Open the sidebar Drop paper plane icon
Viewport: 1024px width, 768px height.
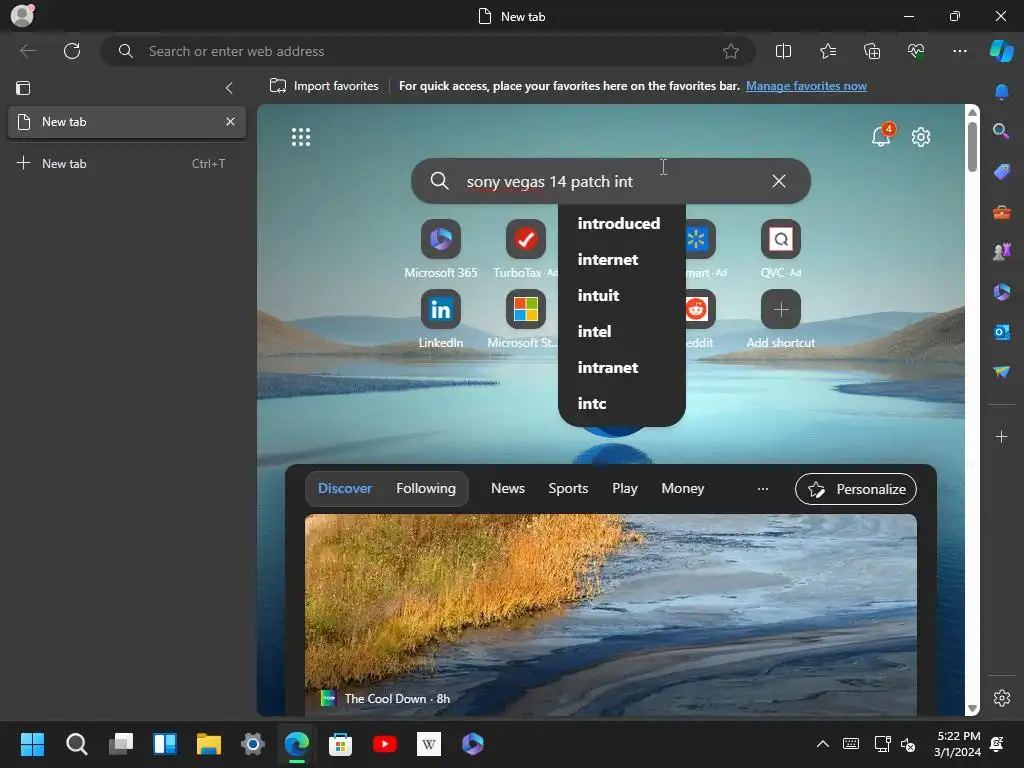click(1001, 372)
